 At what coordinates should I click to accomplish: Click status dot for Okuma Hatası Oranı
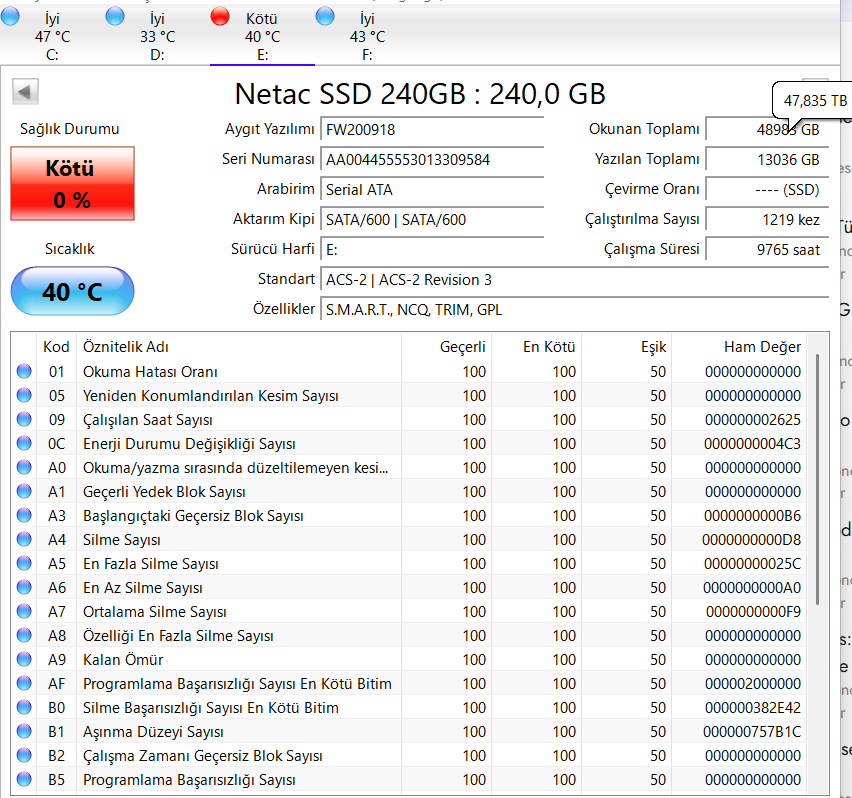[x=24, y=371]
